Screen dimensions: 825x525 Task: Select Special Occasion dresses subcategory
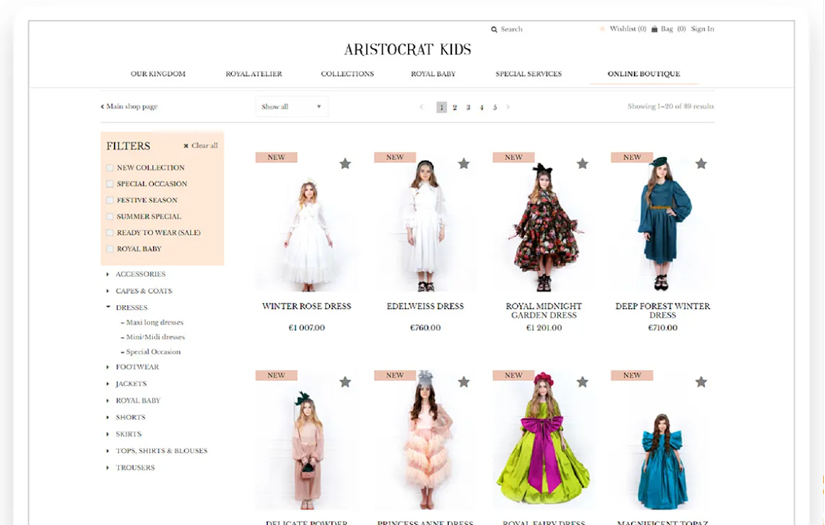[x=153, y=352]
